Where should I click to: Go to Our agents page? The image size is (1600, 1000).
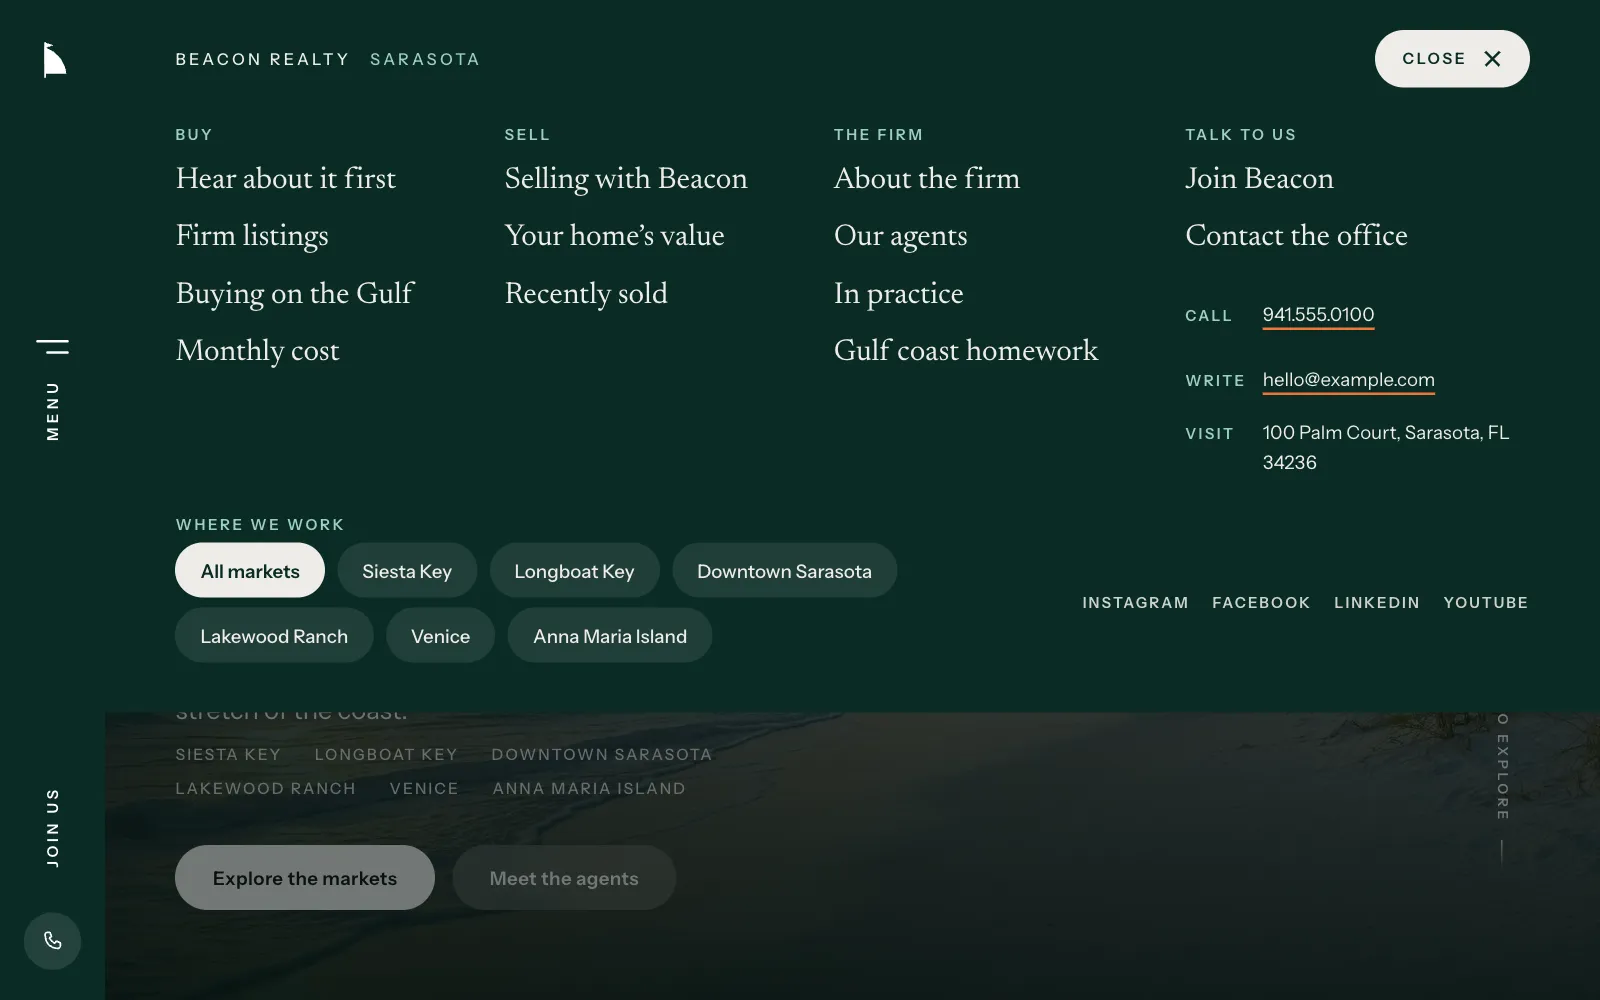pyautogui.click(x=901, y=236)
